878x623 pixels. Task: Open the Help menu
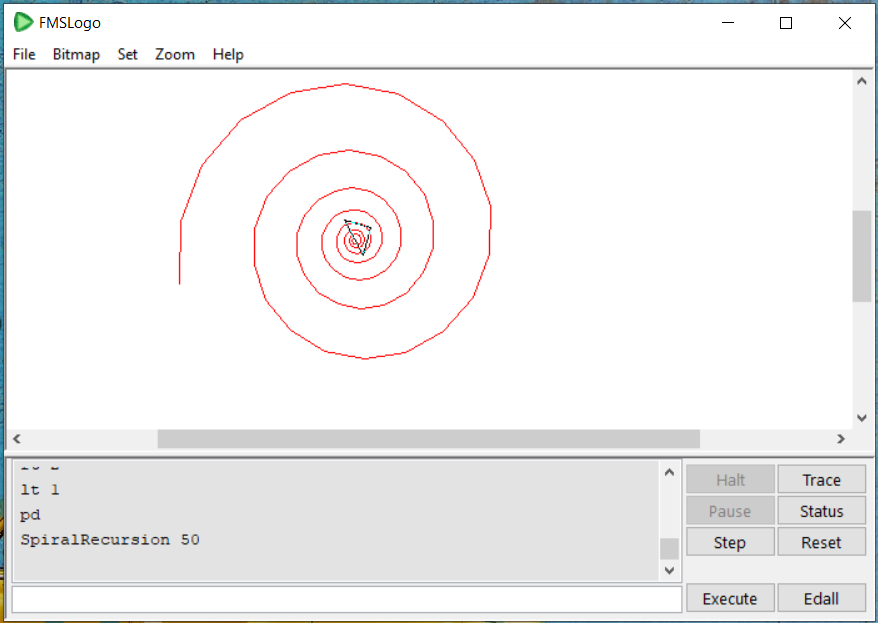click(227, 55)
